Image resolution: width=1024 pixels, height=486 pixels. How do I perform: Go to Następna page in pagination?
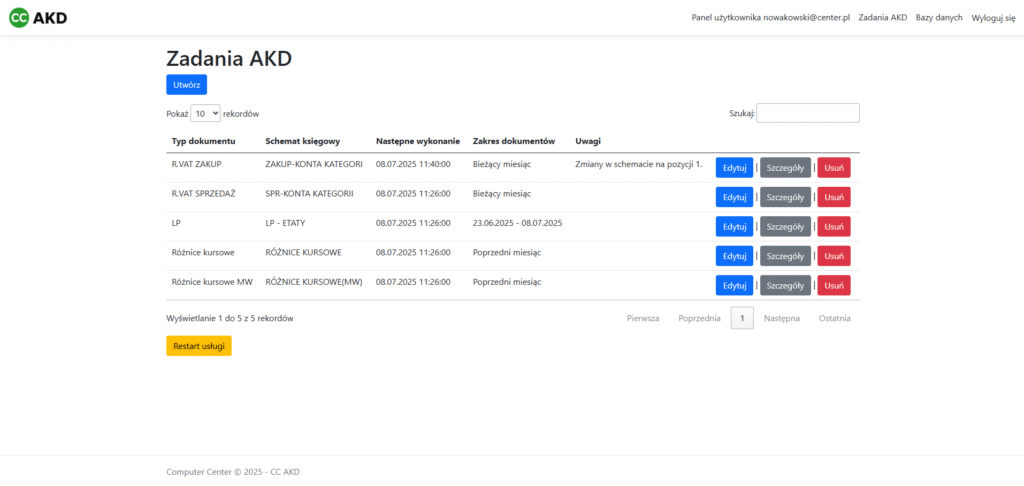[781, 318]
